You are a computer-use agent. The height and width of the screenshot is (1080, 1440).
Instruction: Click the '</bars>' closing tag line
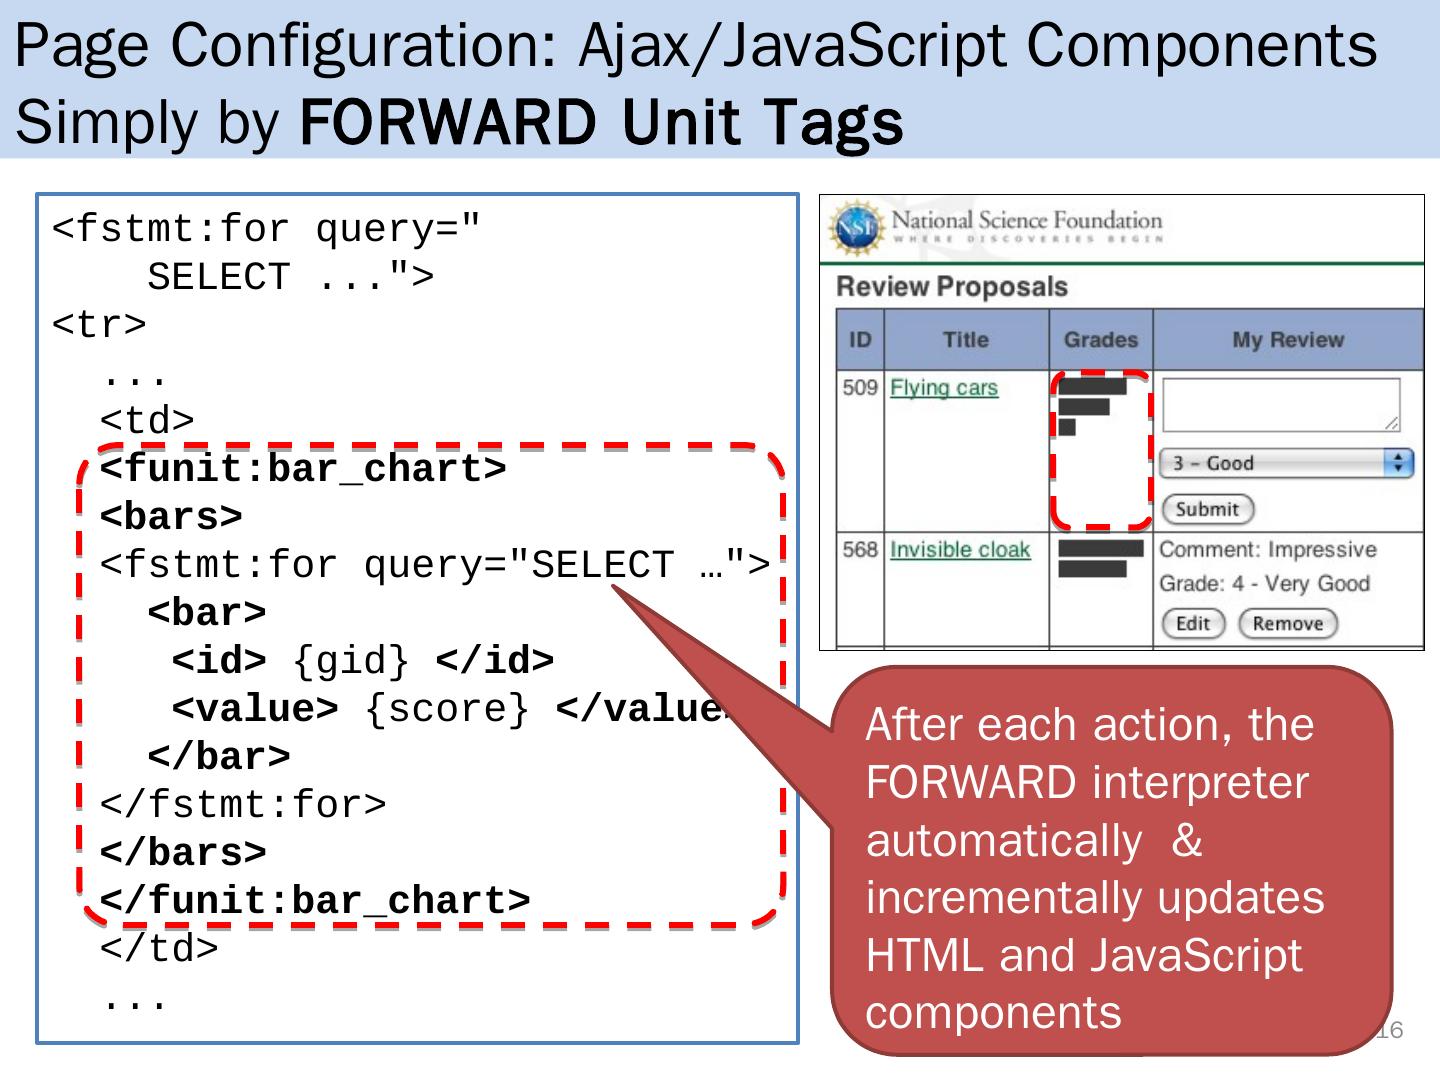click(x=183, y=853)
